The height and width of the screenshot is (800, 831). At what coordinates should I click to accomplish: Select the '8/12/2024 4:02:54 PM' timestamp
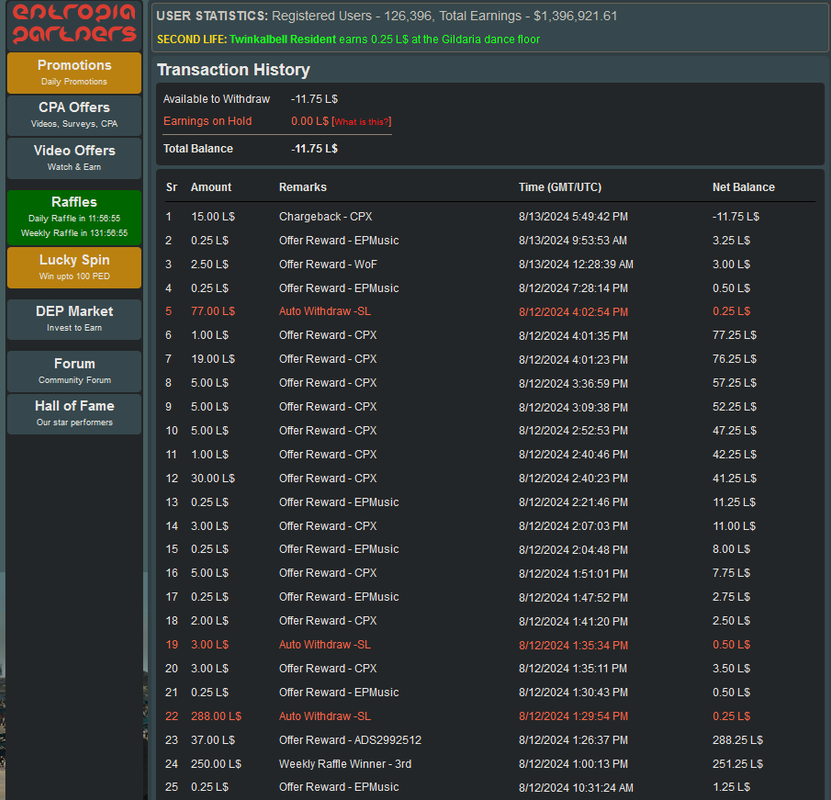[x=573, y=312]
